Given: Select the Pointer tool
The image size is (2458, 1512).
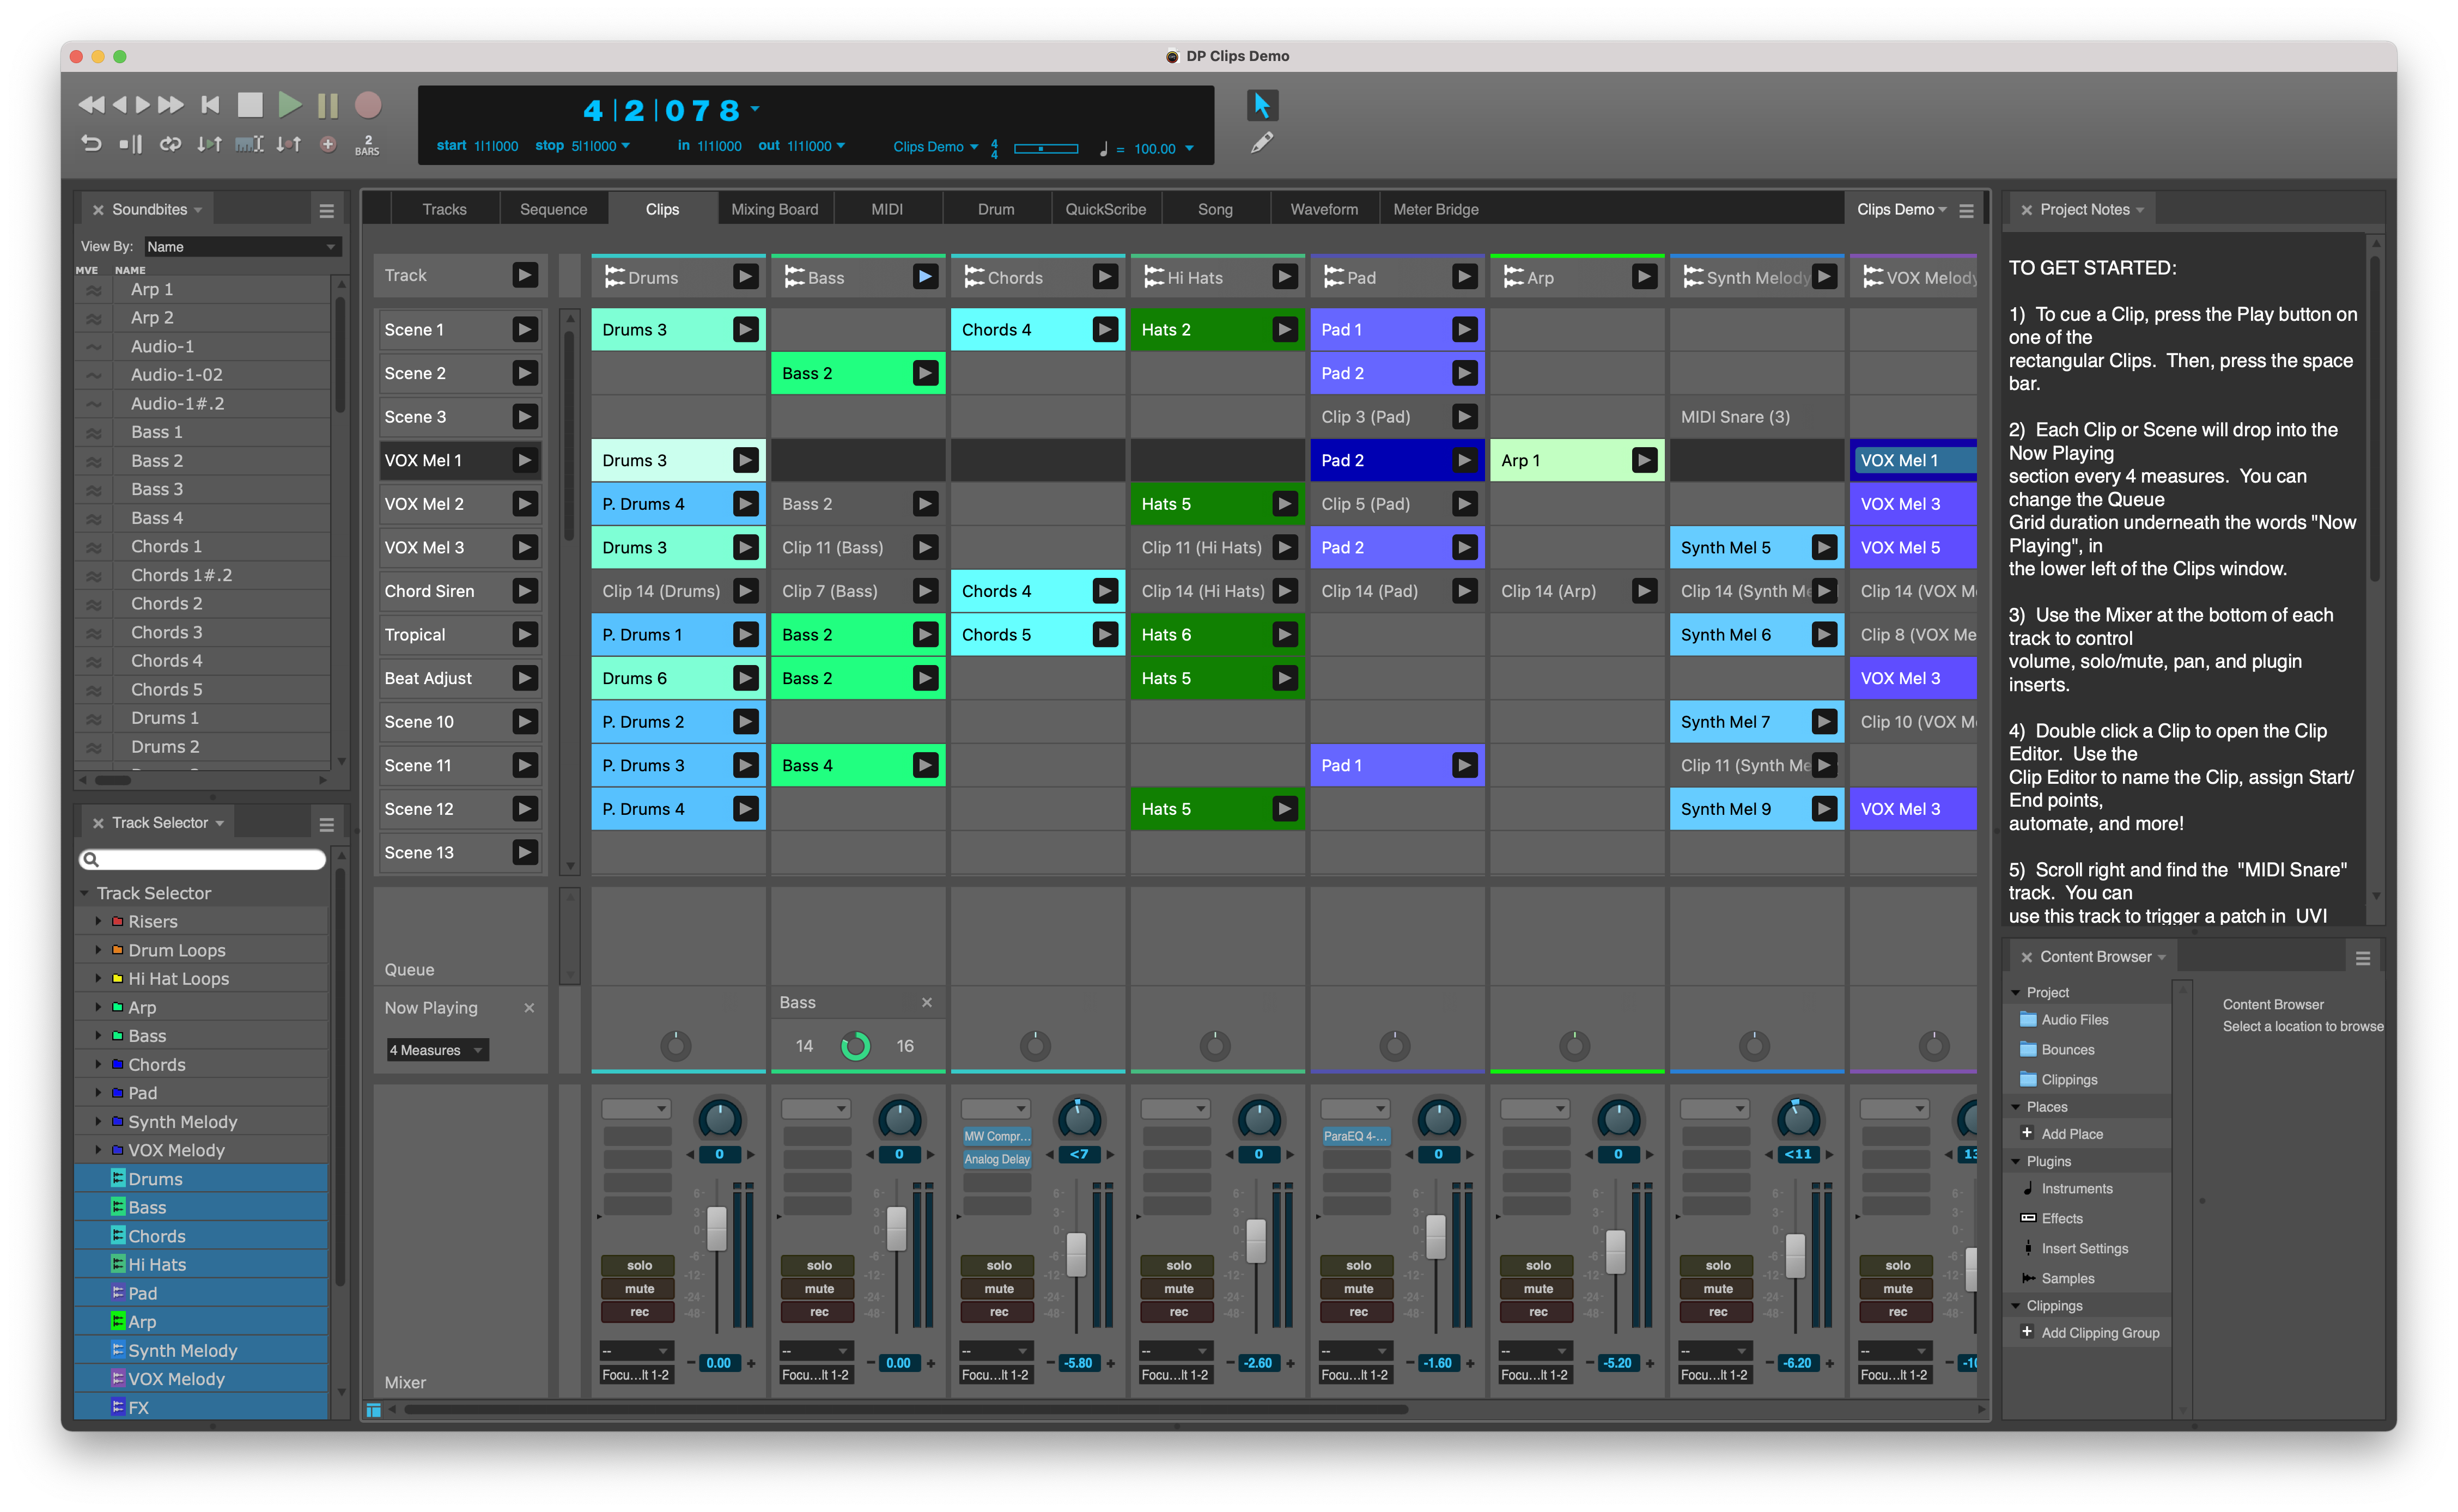Looking at the screenshot, I should point(1262,105).
